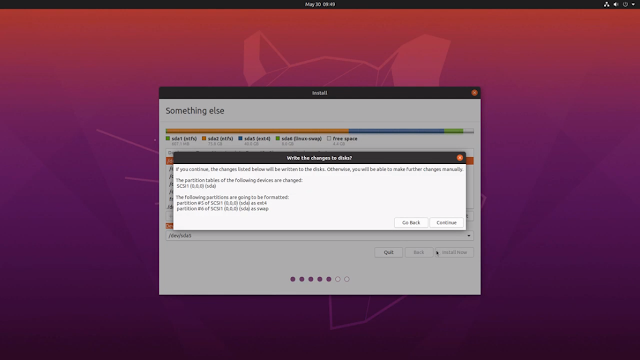Click 'partition #6 of SCSI1 (0,0,0) (sda) as swap' line
Screen dimensions: 640x360
[222, 209]
